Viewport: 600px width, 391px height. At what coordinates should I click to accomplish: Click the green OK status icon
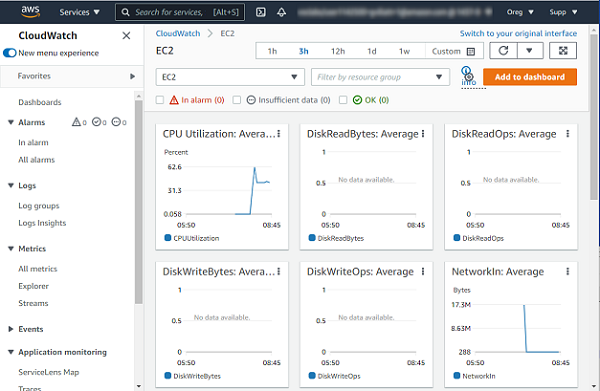point(357,100)
